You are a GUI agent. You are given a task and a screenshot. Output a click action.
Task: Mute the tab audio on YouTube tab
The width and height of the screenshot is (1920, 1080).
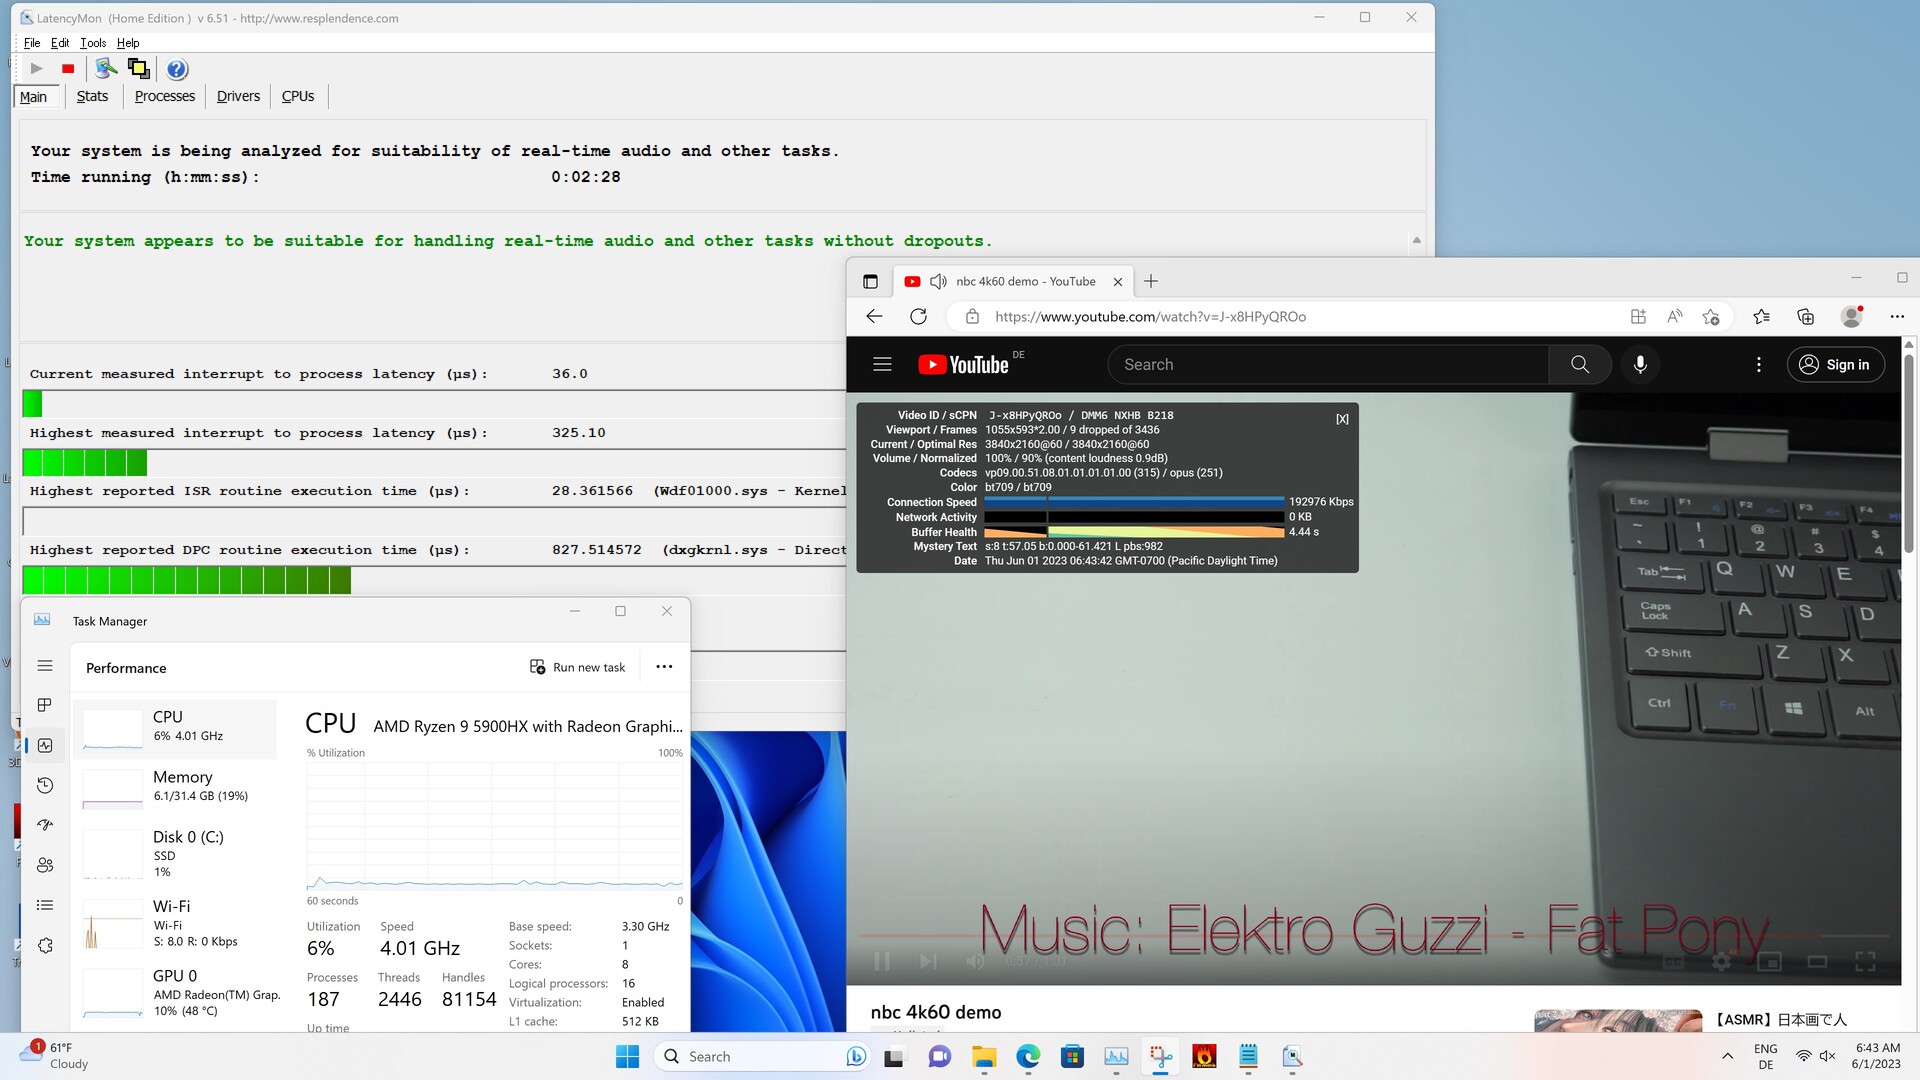coord(938,282)
